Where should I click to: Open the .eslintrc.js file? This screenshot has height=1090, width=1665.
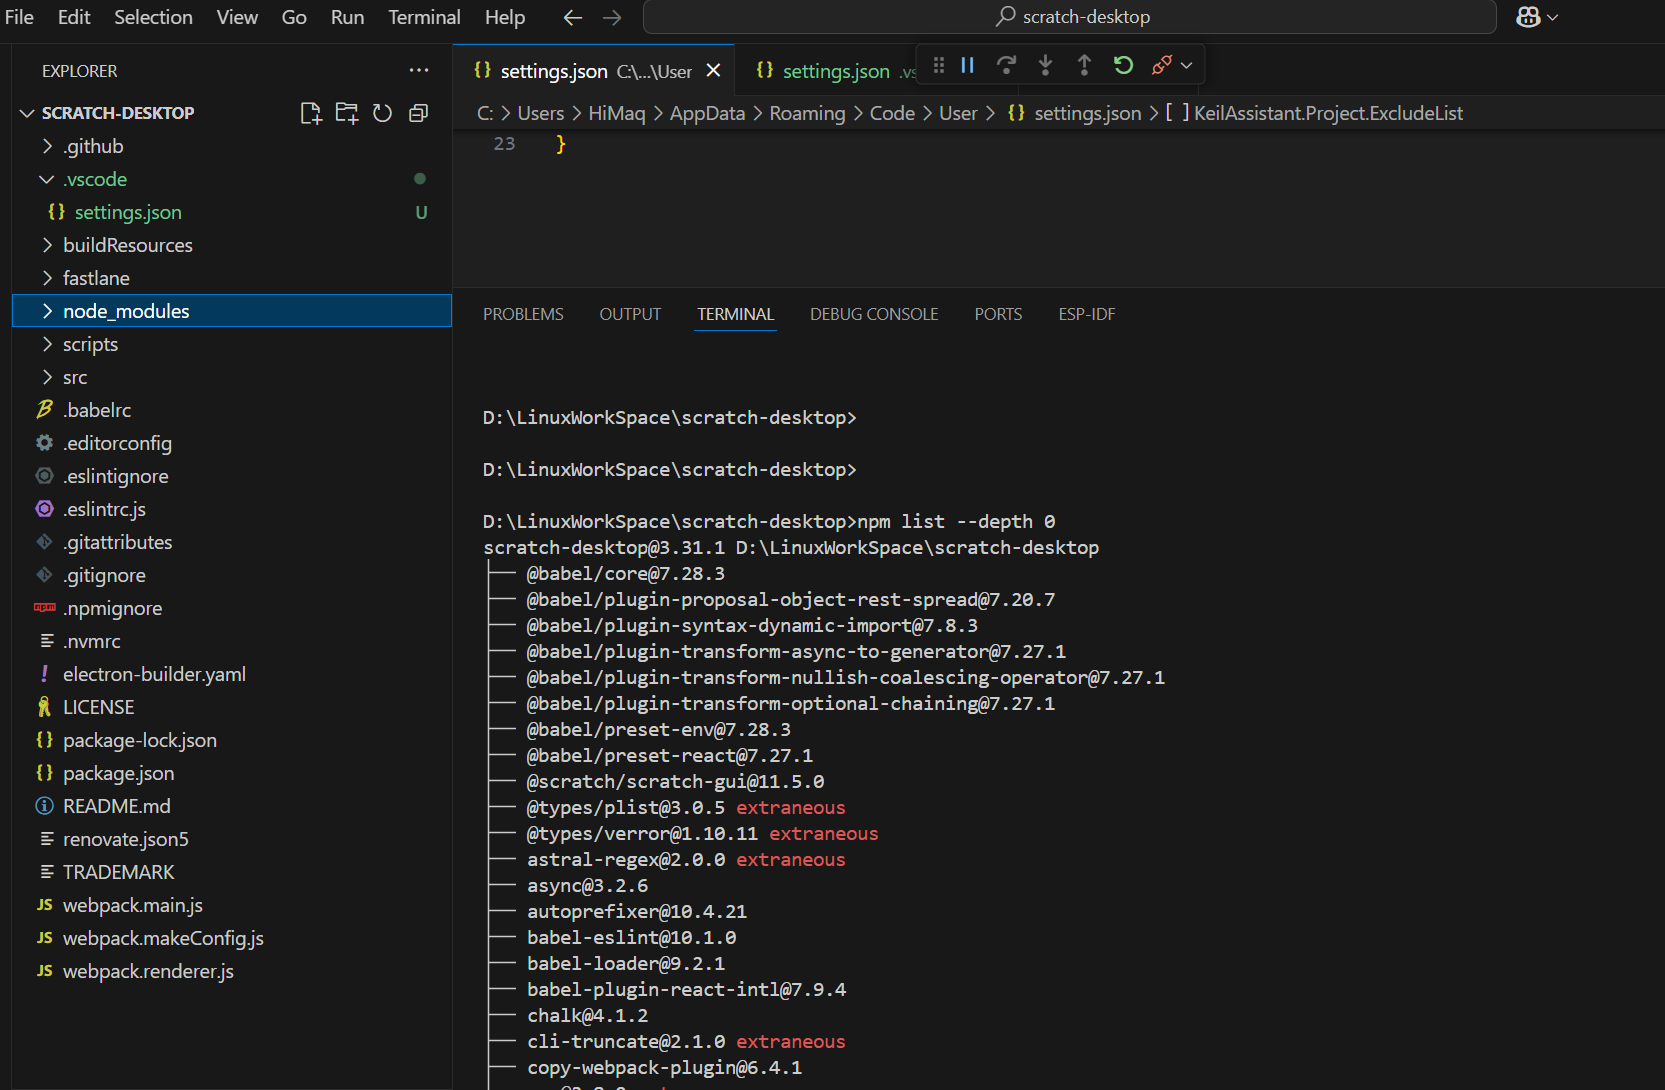point(232,509)
